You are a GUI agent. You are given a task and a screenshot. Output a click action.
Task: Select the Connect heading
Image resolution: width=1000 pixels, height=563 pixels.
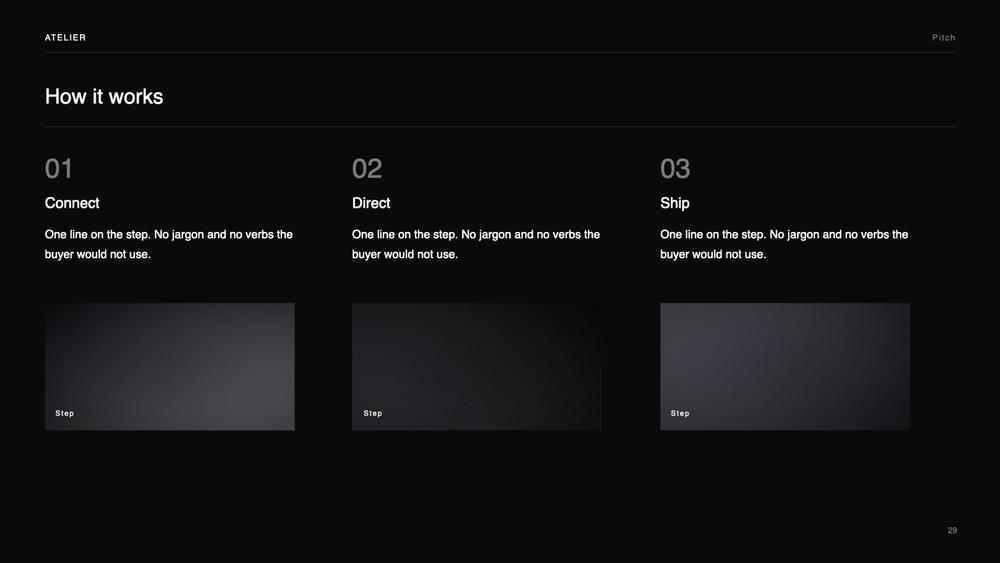point(72,203)
